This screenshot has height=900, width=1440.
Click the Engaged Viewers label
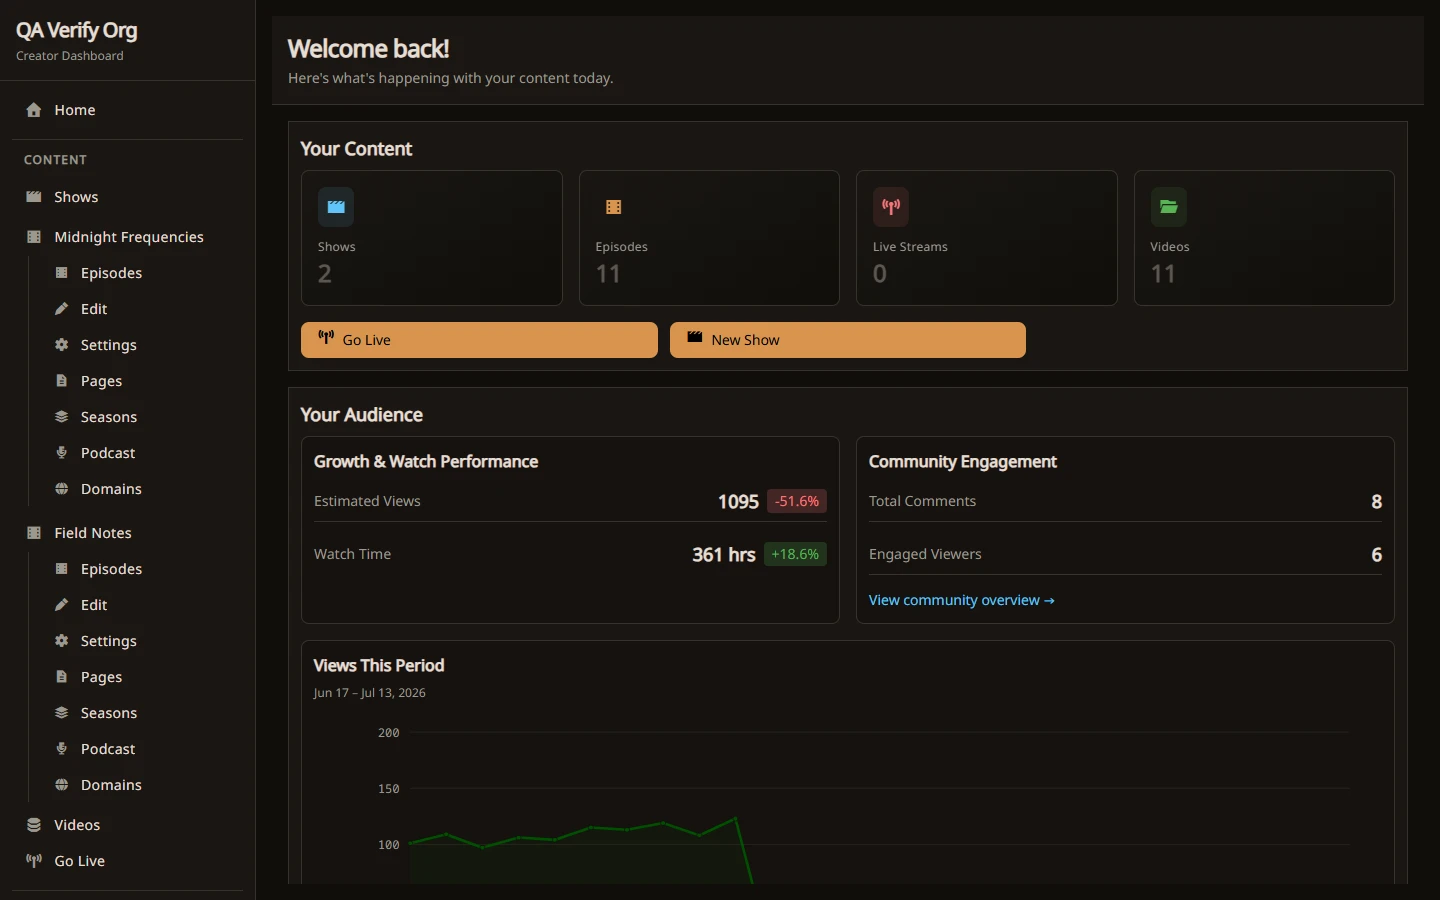coord(925,554)
